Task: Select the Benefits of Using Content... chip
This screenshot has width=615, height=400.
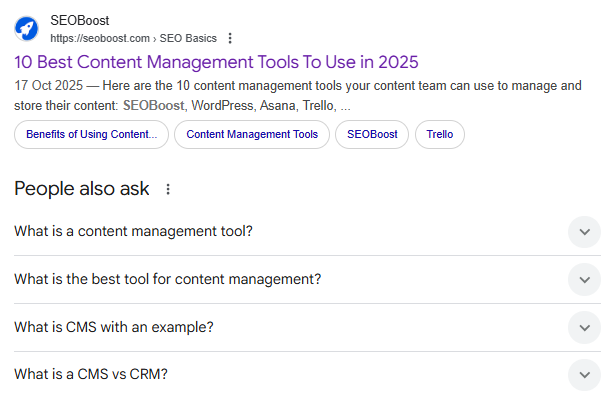Action: (x=91, y=135)
